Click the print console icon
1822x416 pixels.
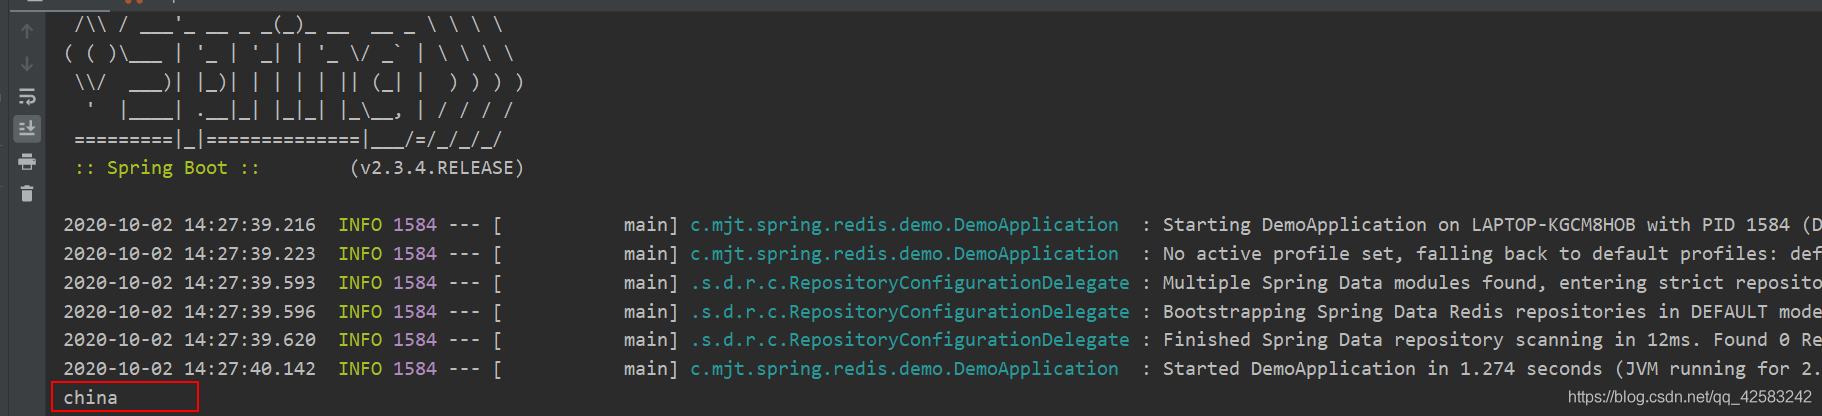coord(27,161)
